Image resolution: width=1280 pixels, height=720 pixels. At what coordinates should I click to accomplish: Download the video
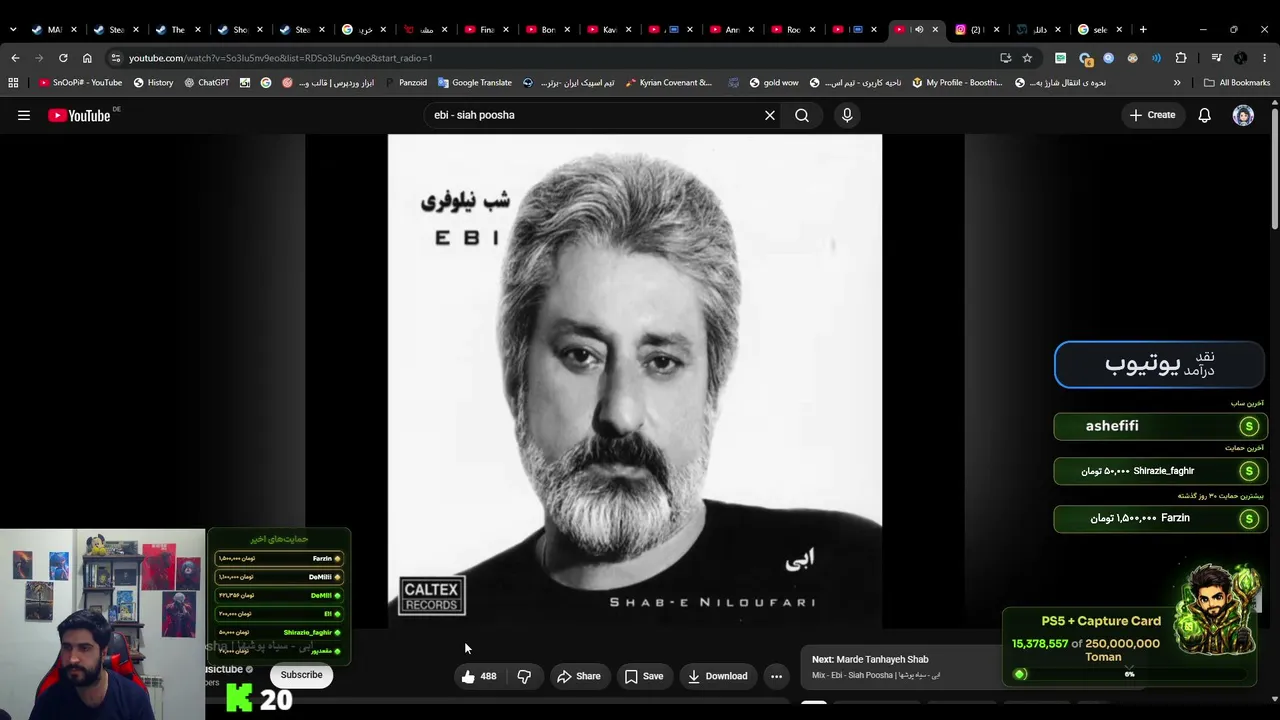pos(717,676)
